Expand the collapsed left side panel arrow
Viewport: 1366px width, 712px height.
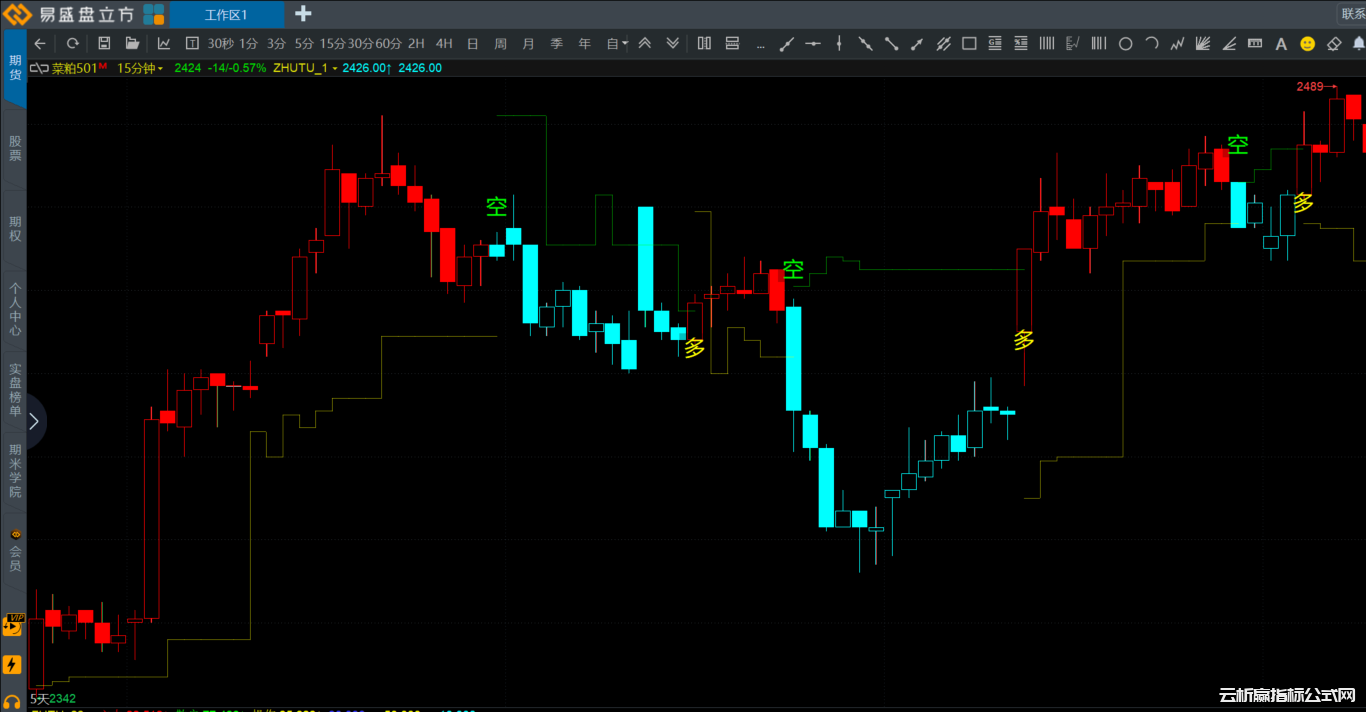tap(33, 421)
